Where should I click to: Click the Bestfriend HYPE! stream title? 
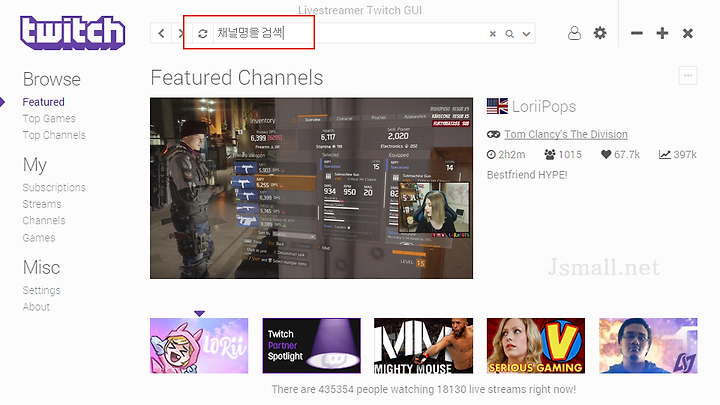tap(527, 175)
